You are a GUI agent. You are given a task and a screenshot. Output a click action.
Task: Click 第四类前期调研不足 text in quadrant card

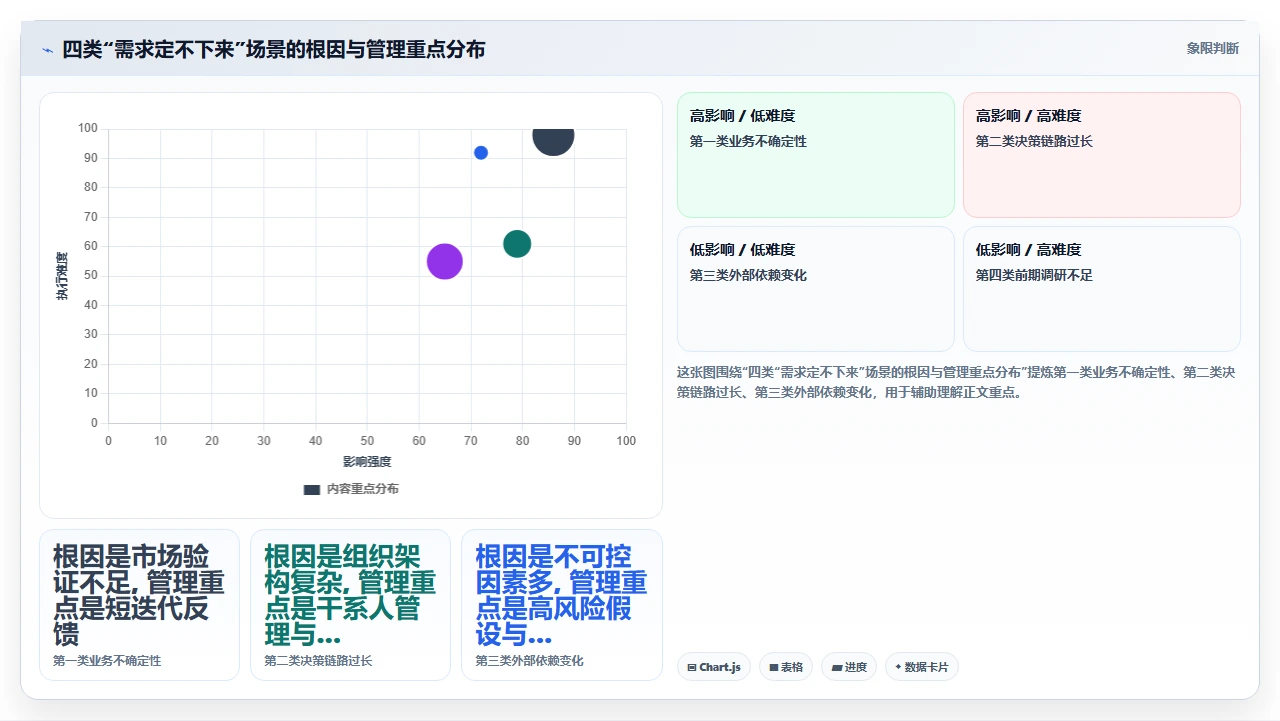pos(1034,276)
